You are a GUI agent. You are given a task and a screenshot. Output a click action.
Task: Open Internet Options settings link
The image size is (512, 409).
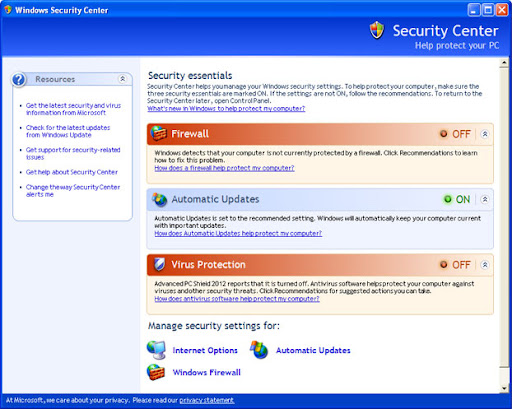[205, 350]
